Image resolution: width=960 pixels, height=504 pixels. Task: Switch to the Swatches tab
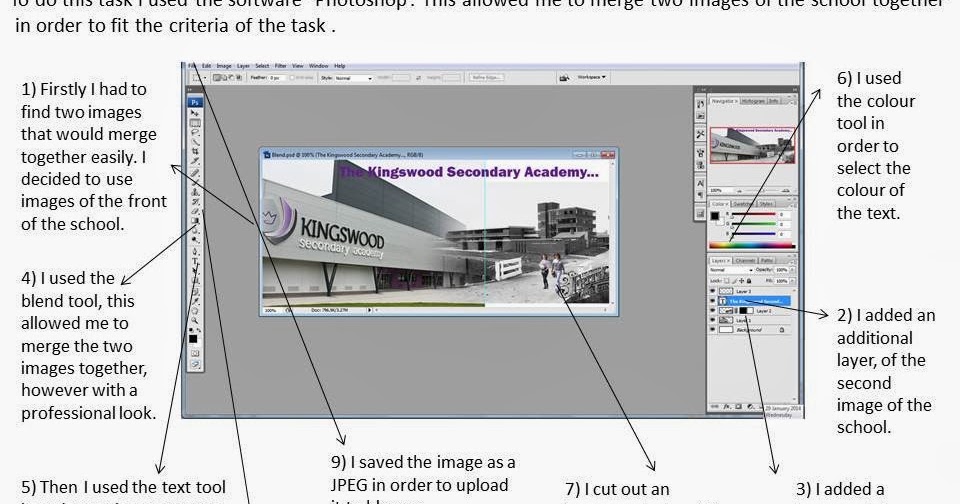click(742, 204)
